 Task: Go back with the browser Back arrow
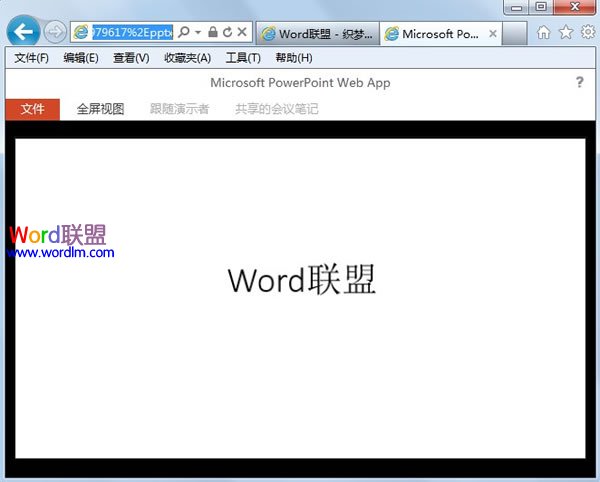click(23, 32)
